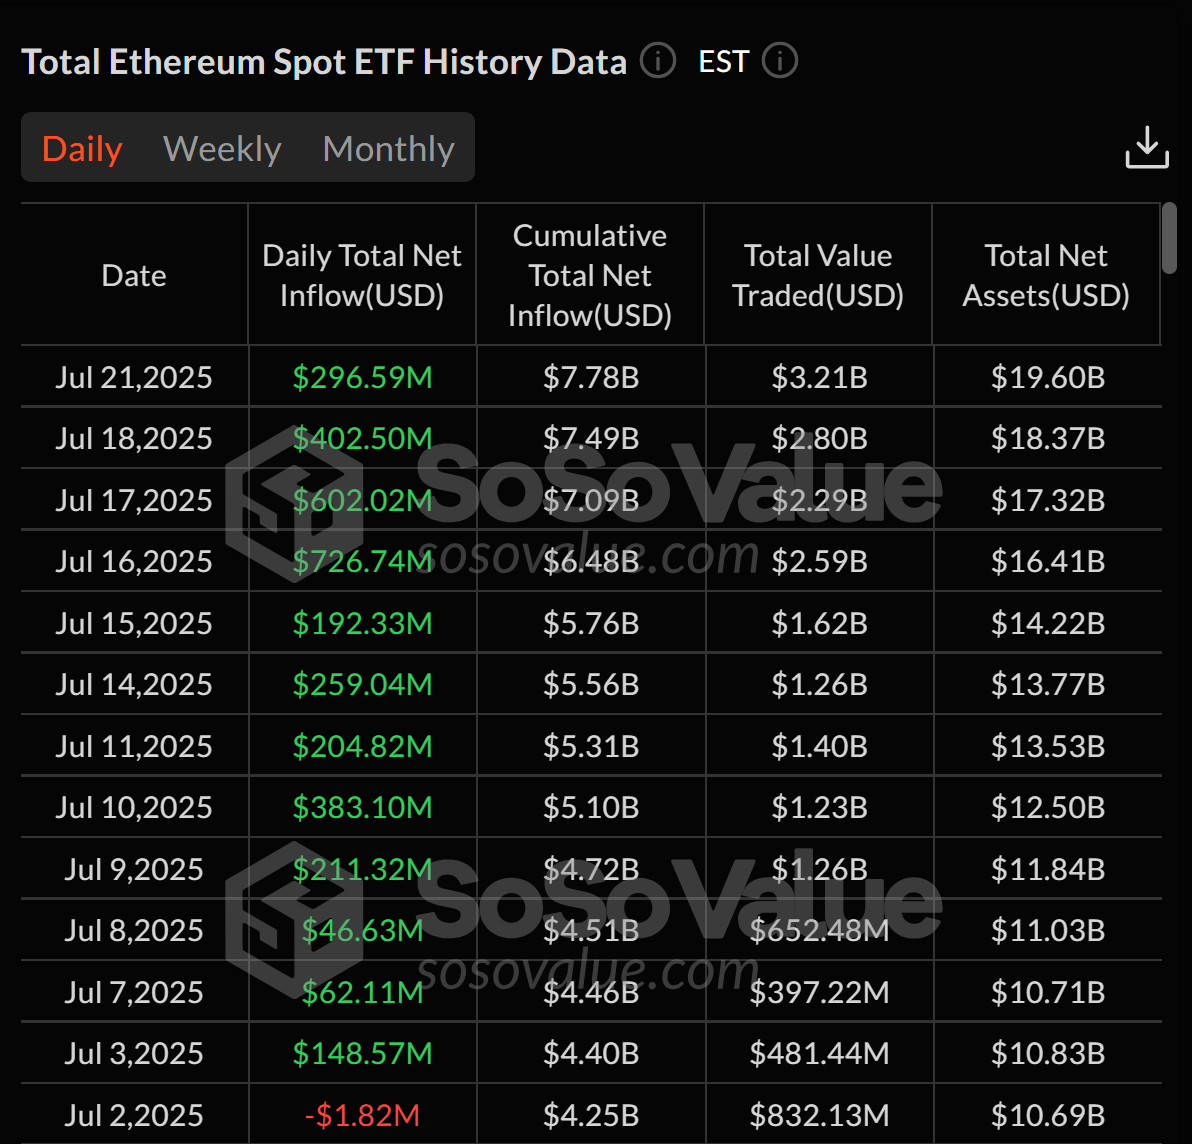1192x1144 pixels.
Task: Switch to the Monthly tab
Action: point(388,148)
